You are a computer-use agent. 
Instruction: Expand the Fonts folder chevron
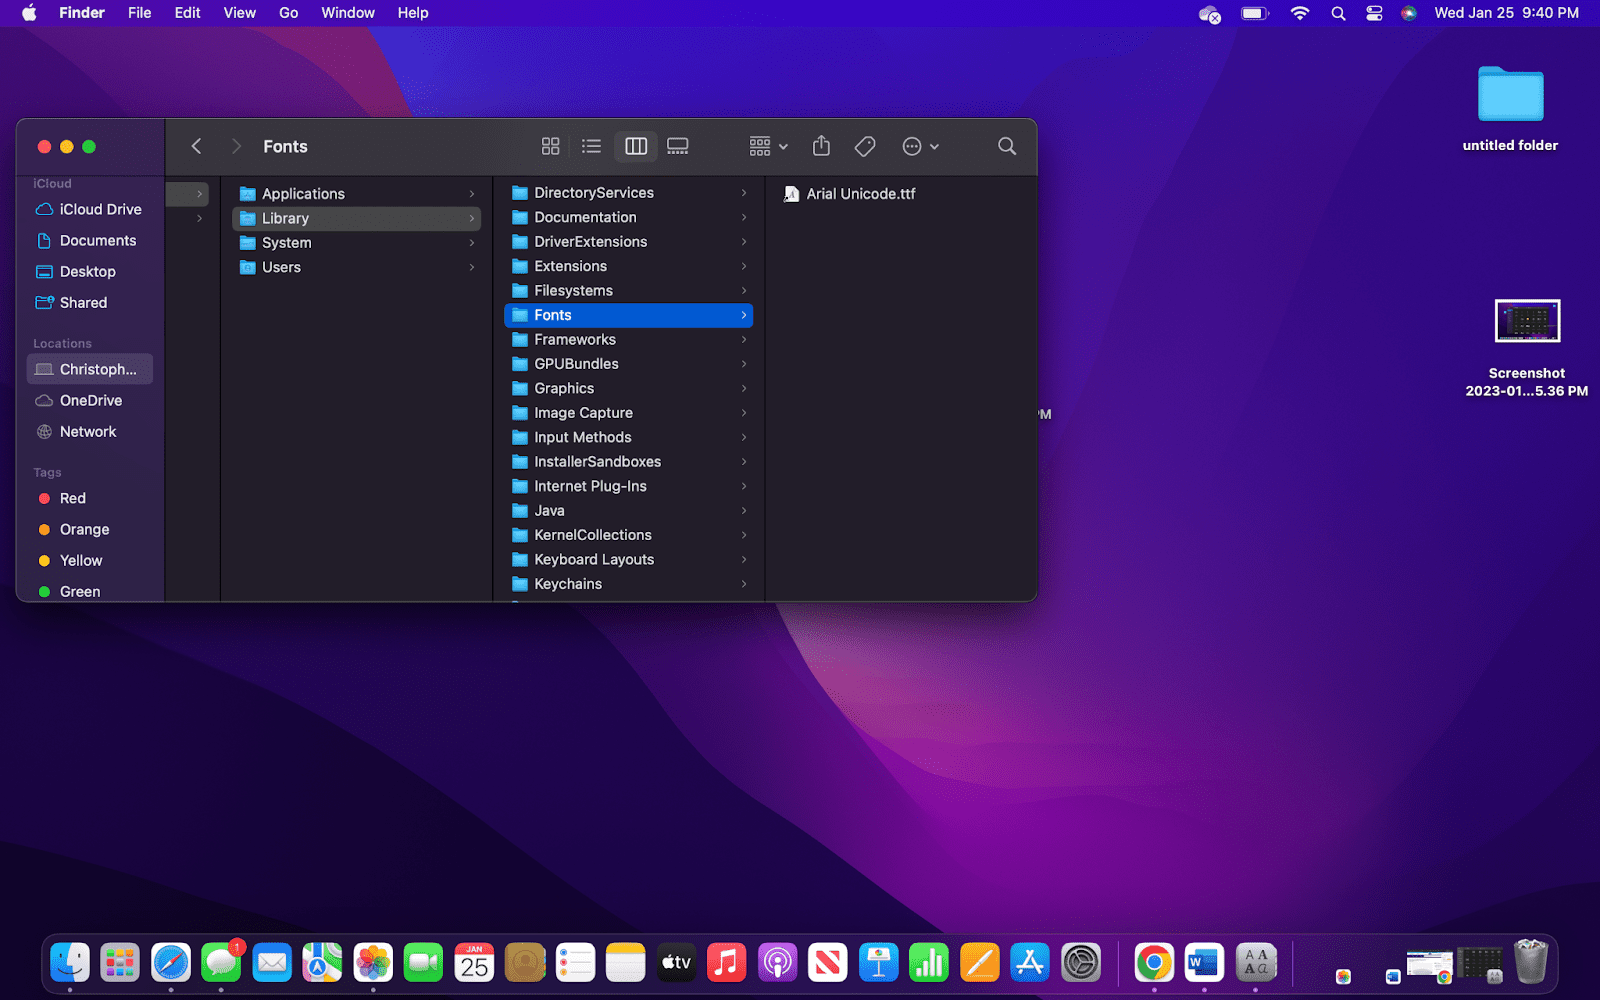[744, 315]
